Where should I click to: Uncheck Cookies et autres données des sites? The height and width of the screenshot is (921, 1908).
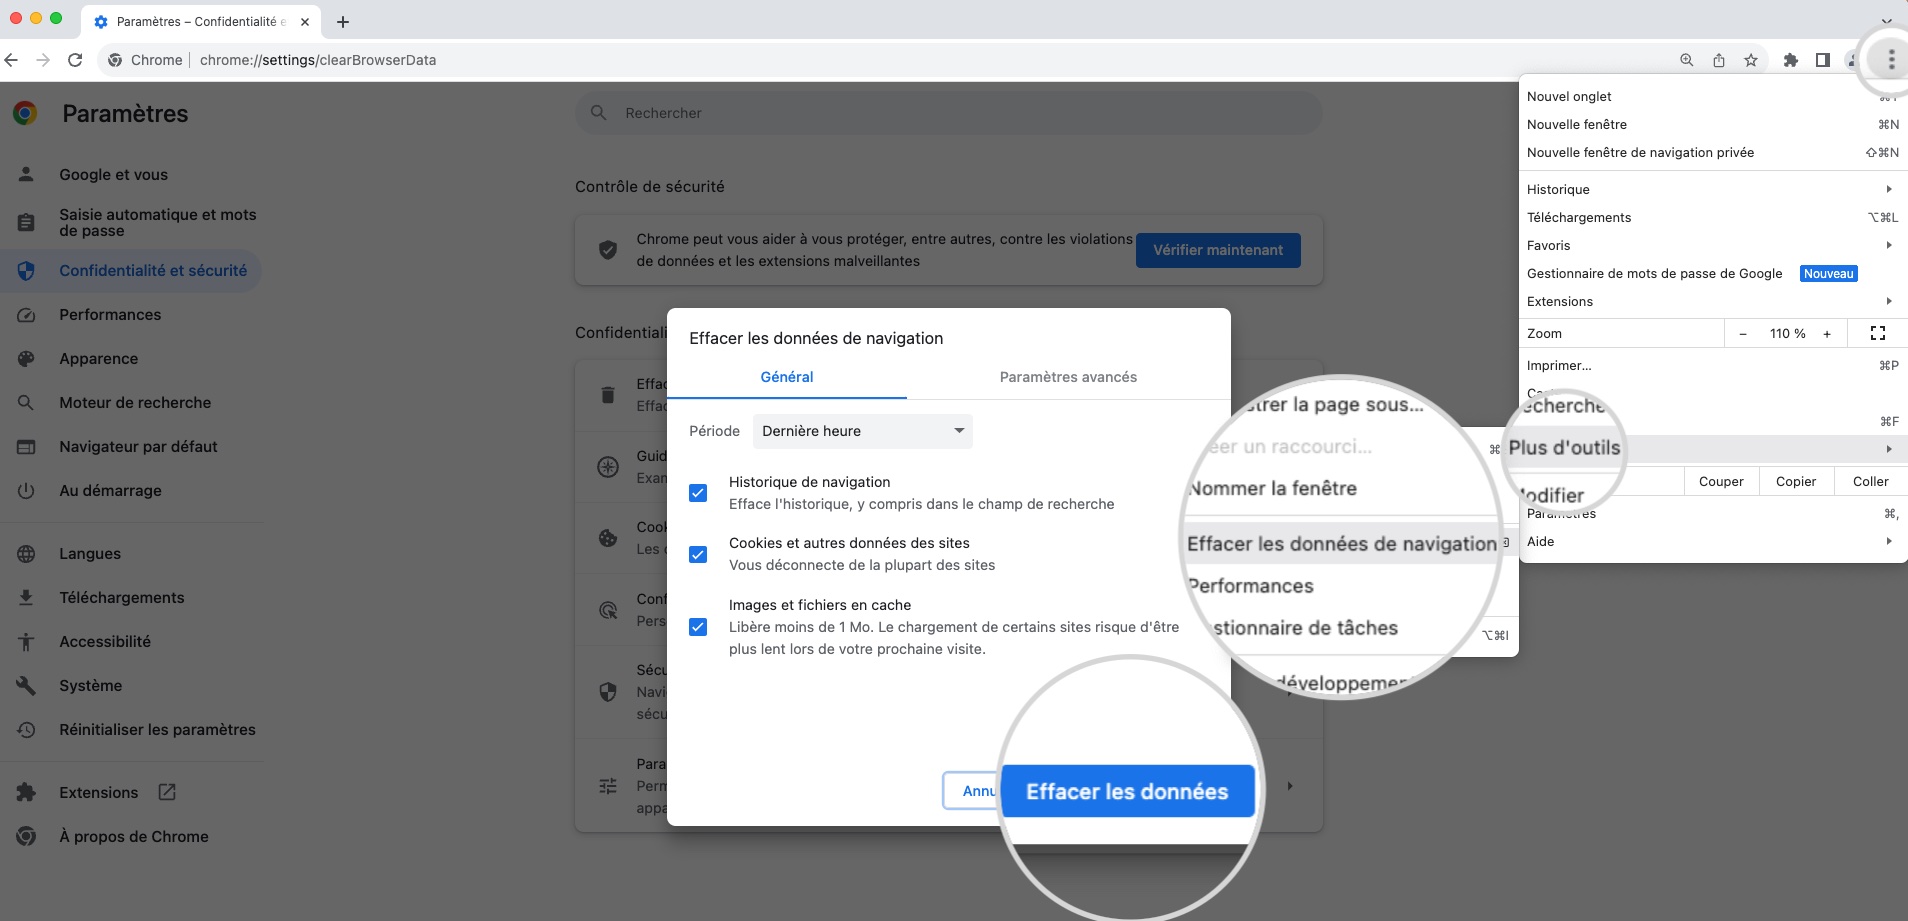[698, 554]
